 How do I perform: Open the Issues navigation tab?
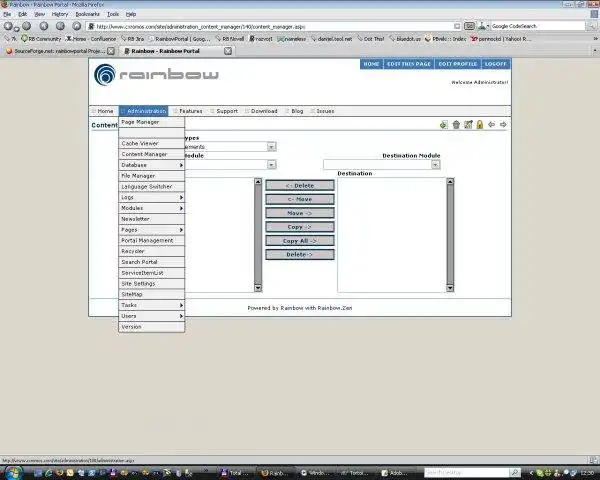323,111
